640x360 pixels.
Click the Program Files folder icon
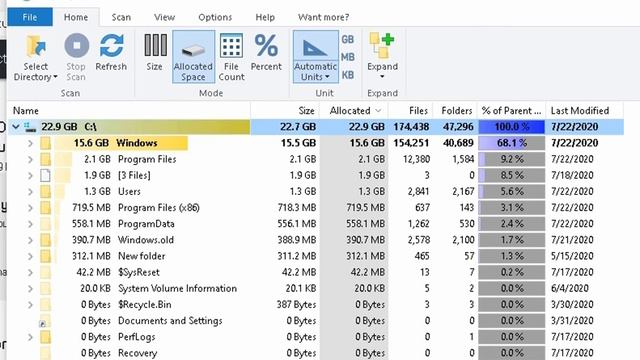click(x=45, y=159)
